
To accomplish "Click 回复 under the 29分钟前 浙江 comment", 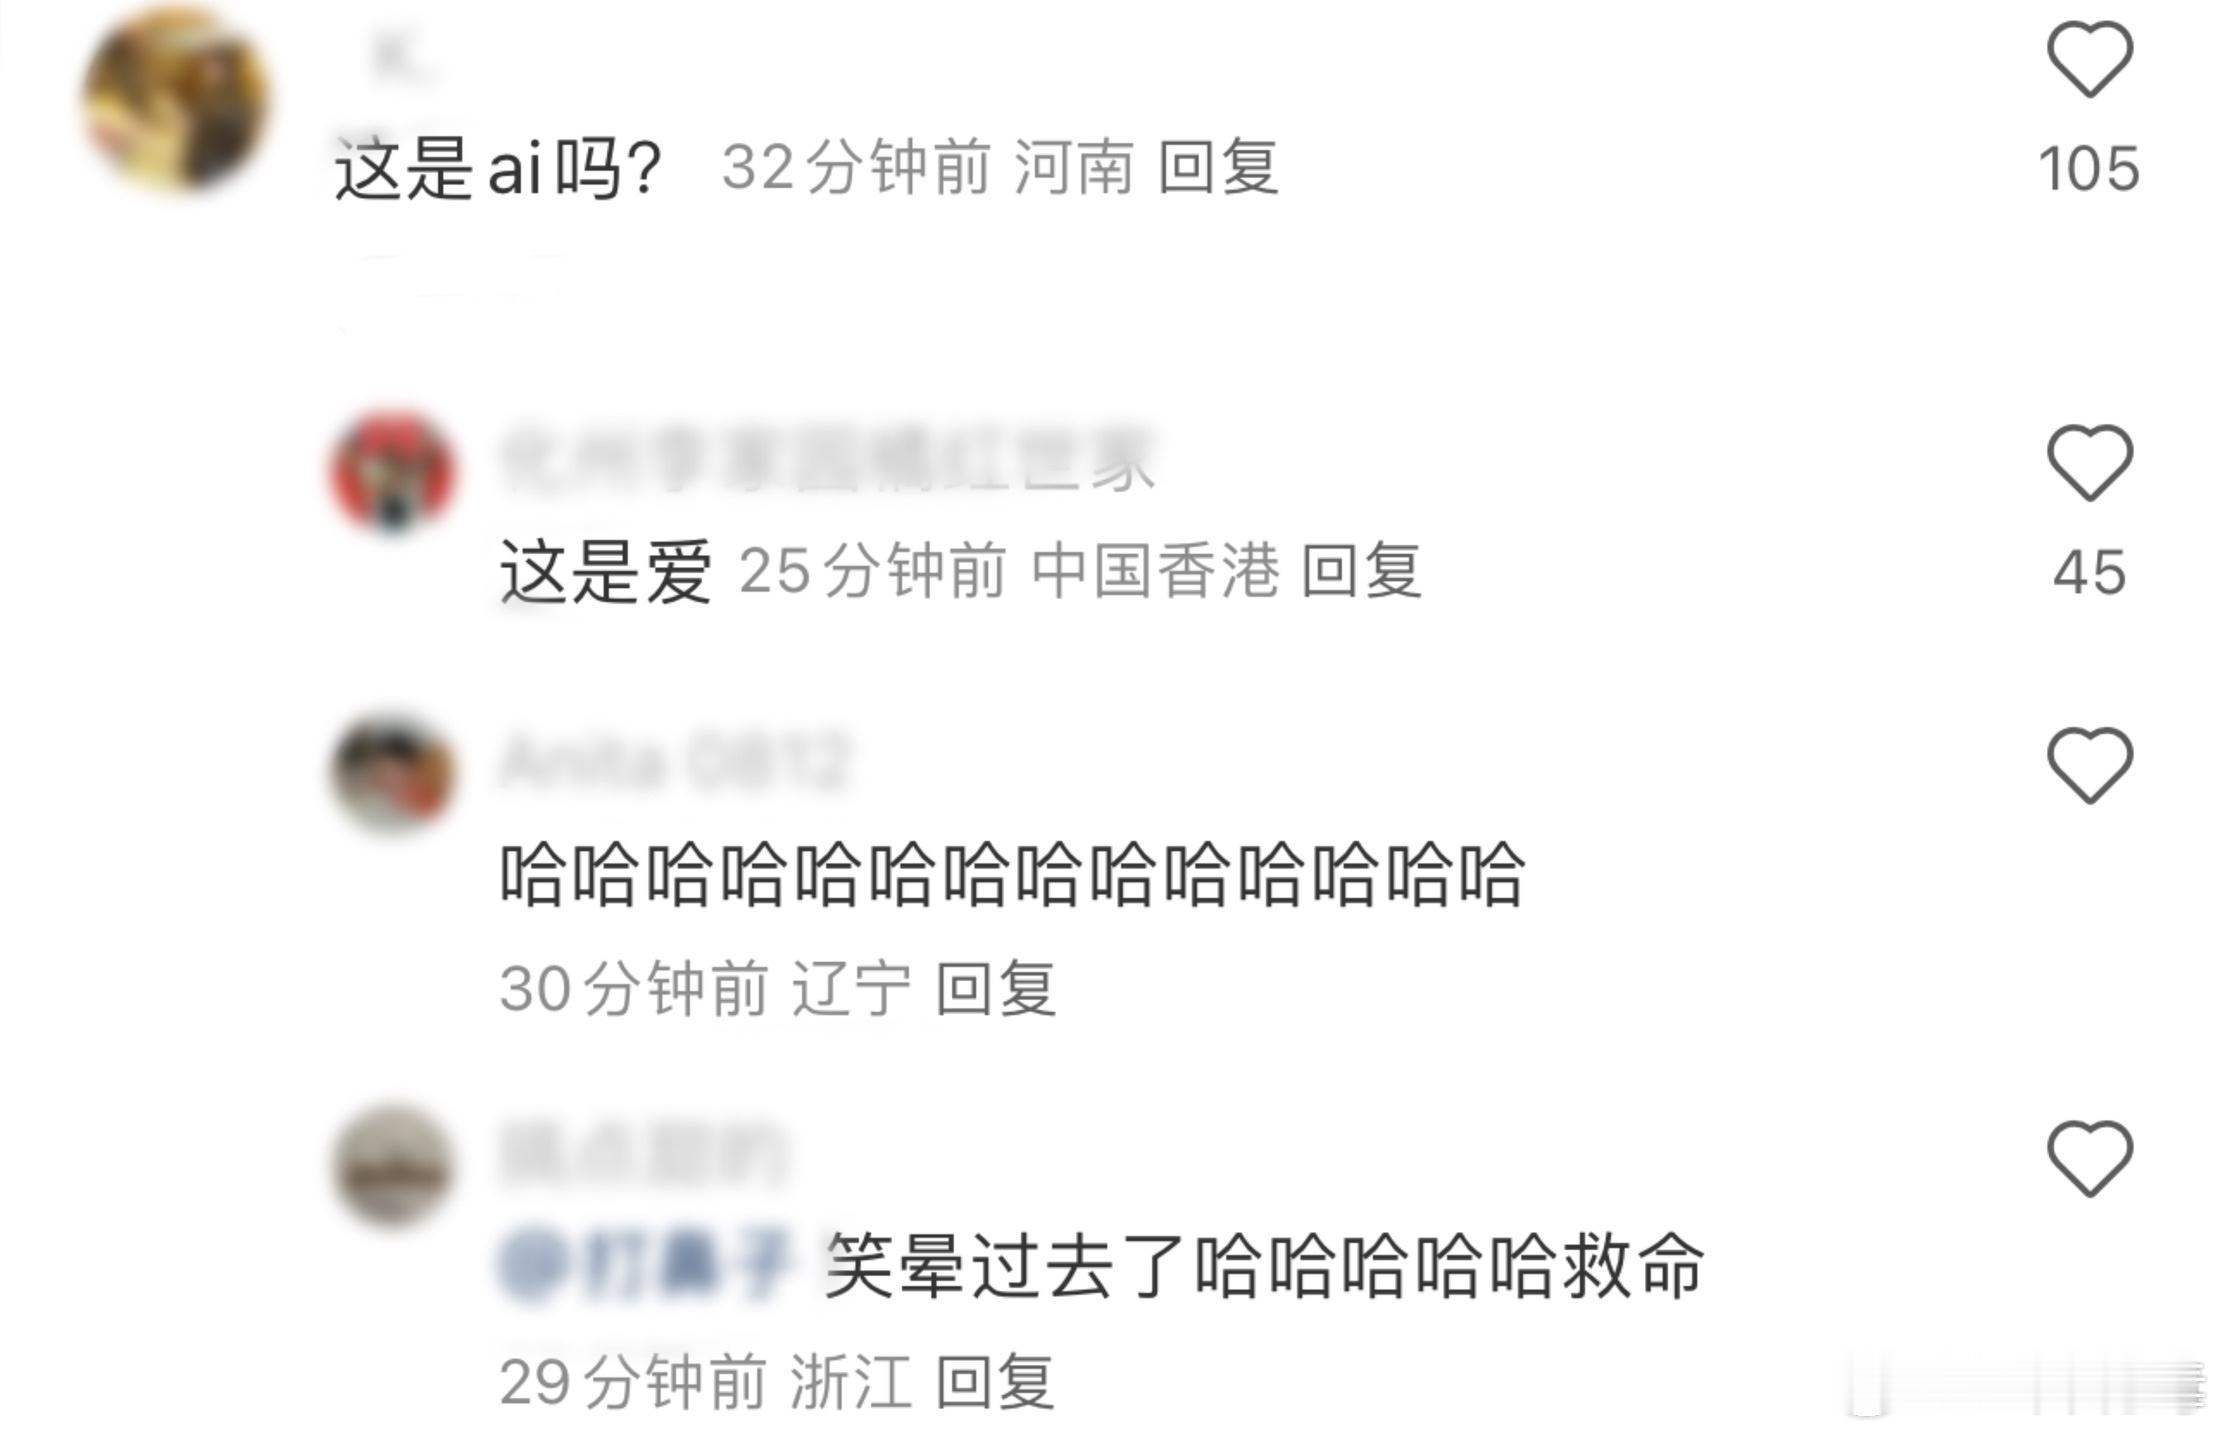I will [x=996, y=1382].
